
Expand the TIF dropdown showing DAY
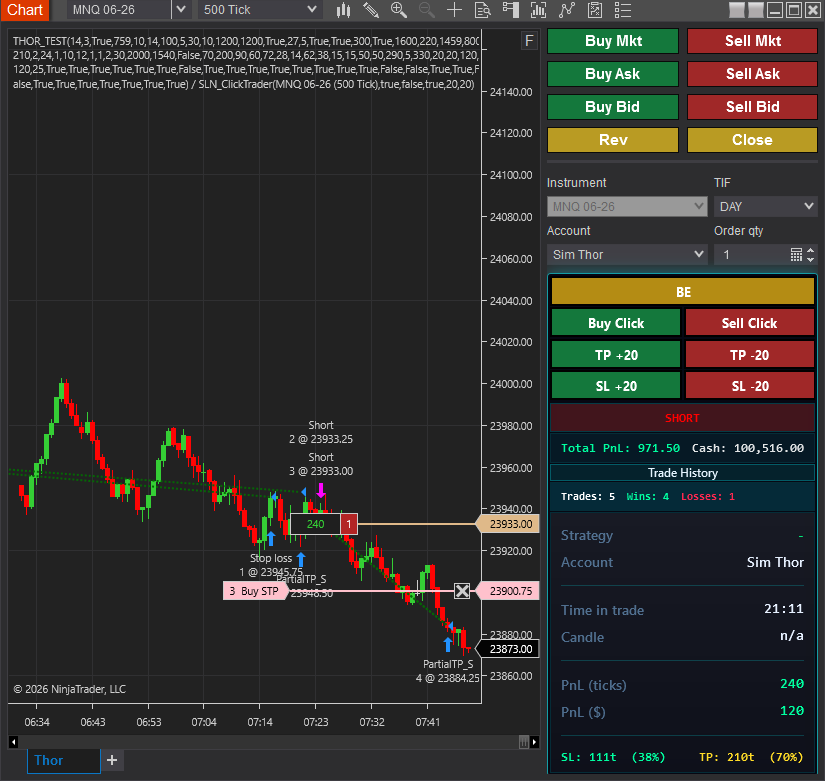[766, 207]
